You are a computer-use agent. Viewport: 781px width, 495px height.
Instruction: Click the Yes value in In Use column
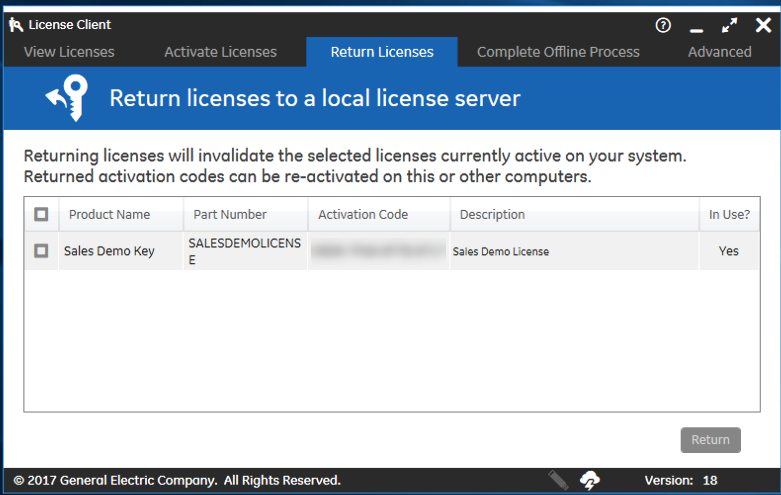pos(729,251)
